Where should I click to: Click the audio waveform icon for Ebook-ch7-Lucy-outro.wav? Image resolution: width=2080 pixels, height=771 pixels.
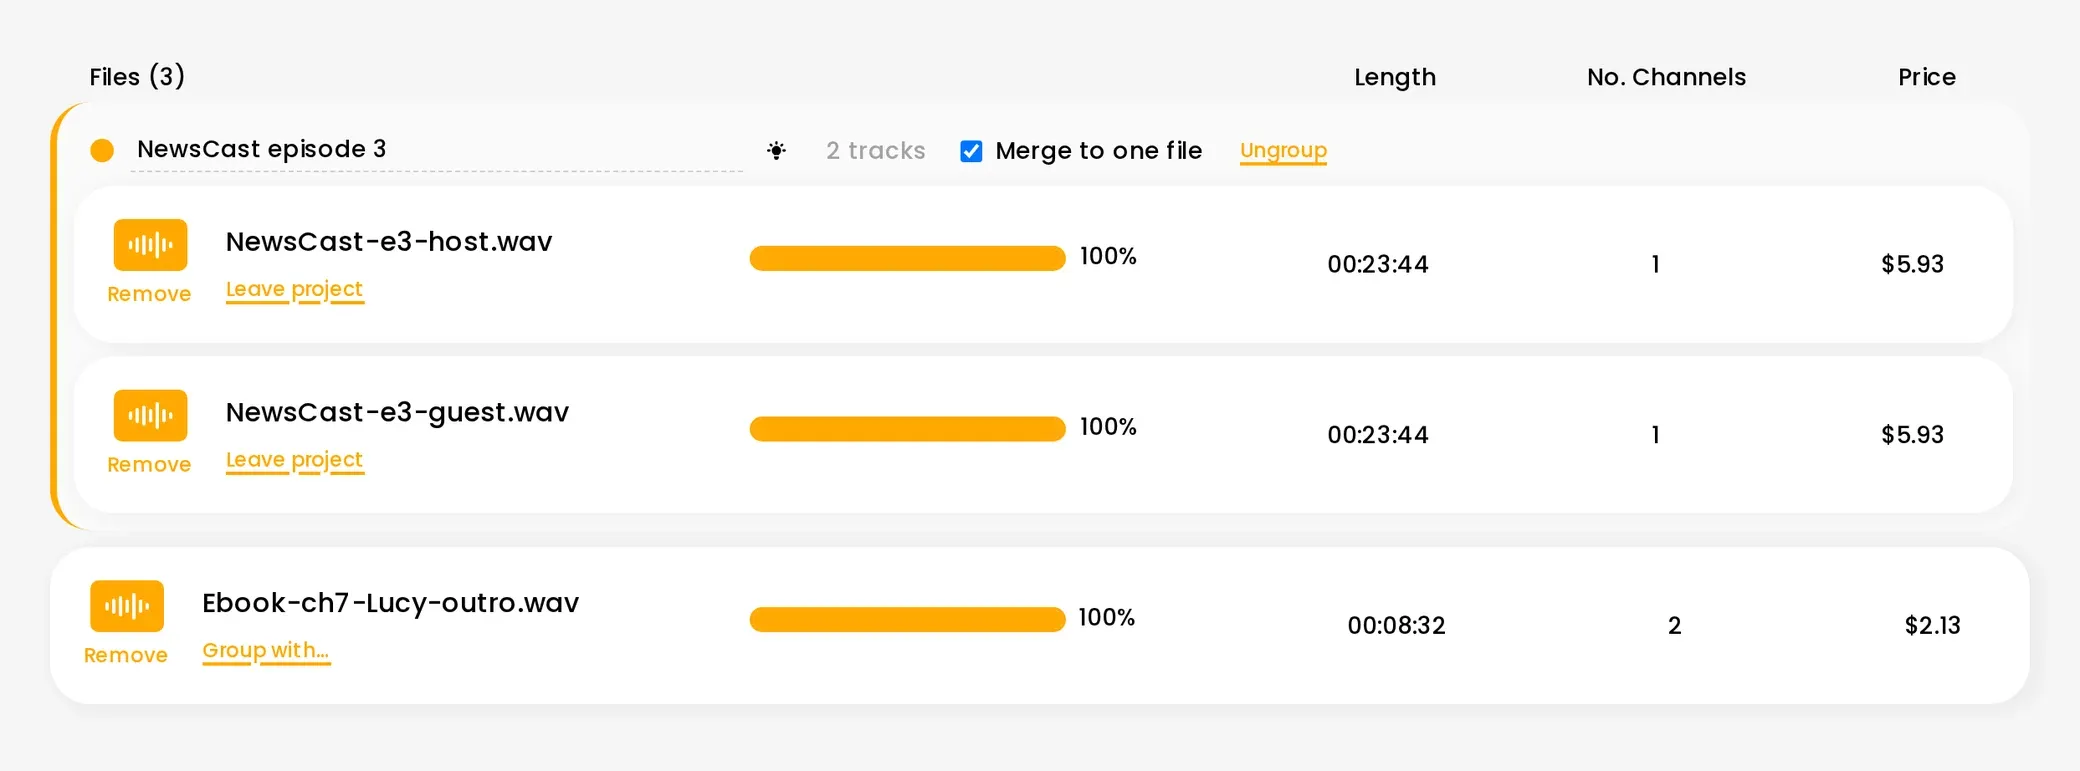127,606
